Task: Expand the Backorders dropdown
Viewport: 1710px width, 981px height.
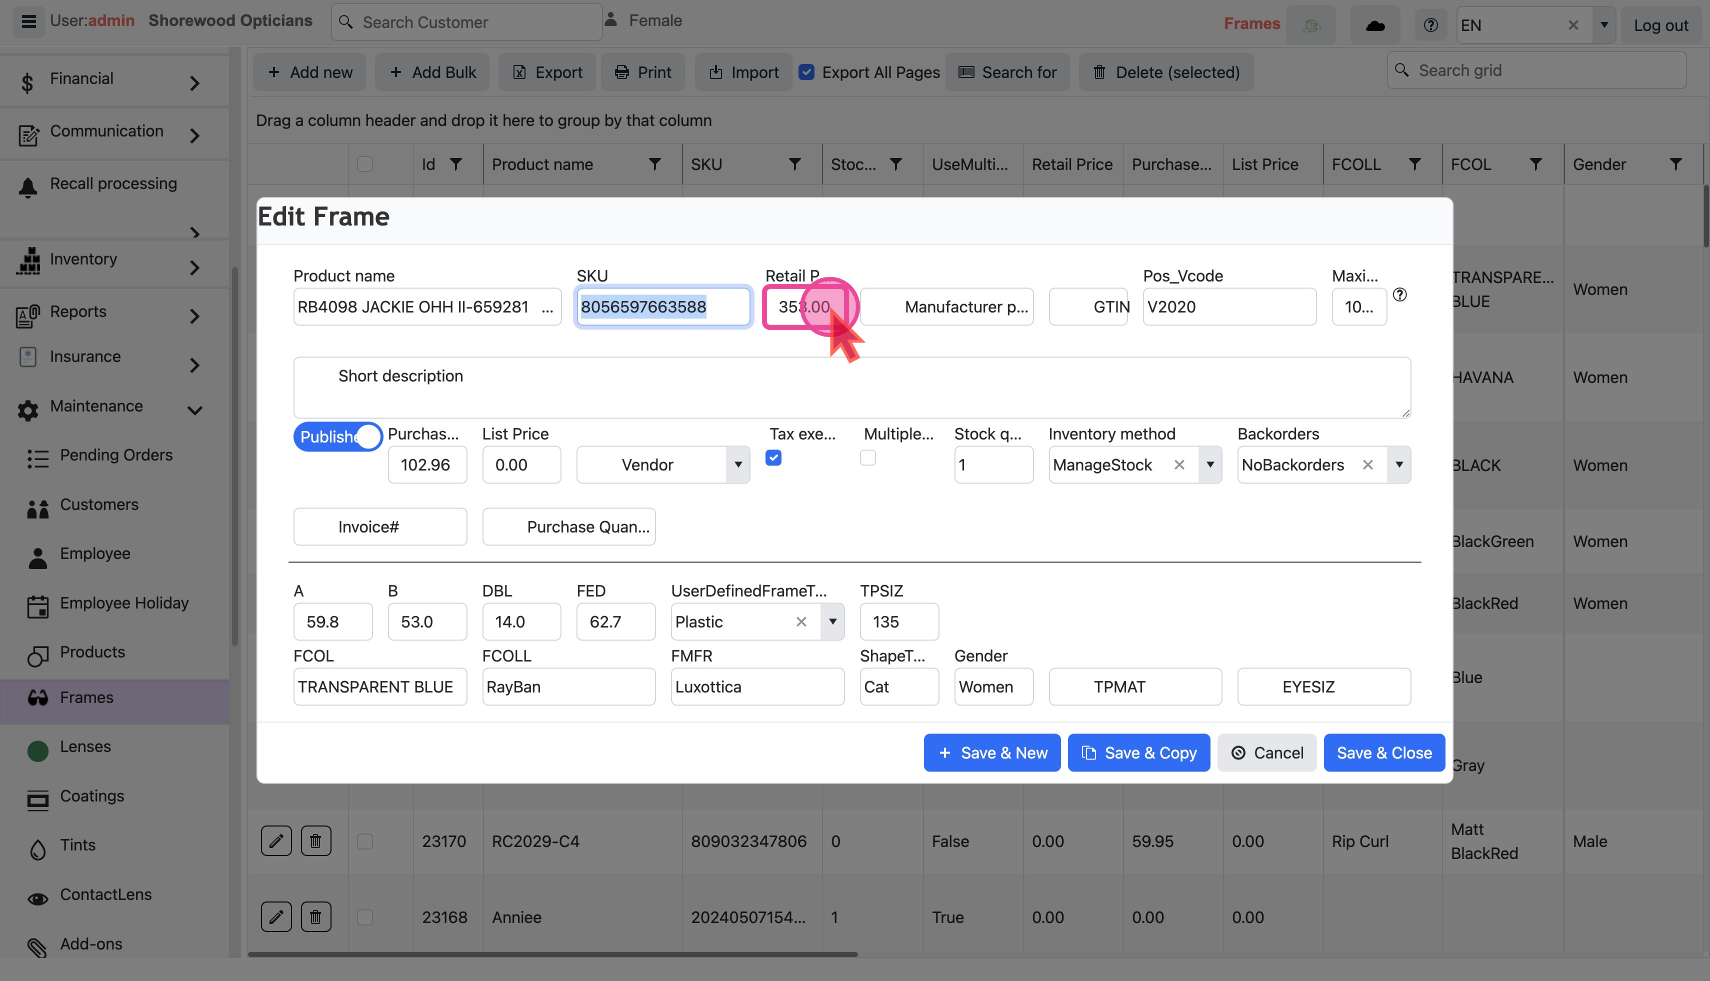Action: (x=1399, y=465)
